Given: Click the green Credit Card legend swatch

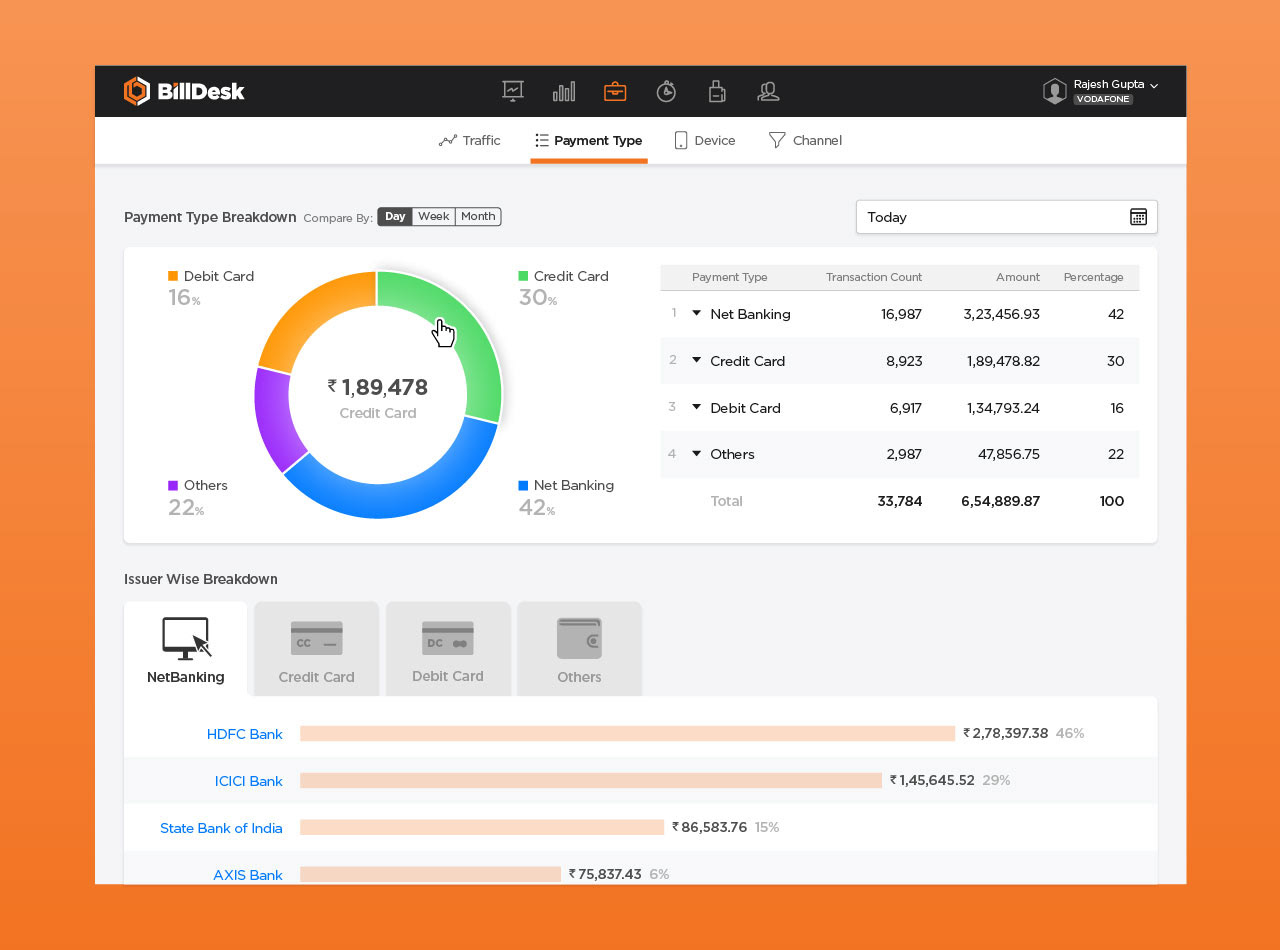Looking at the screenshot, I should pyautogui.click(x=523, y=276).
